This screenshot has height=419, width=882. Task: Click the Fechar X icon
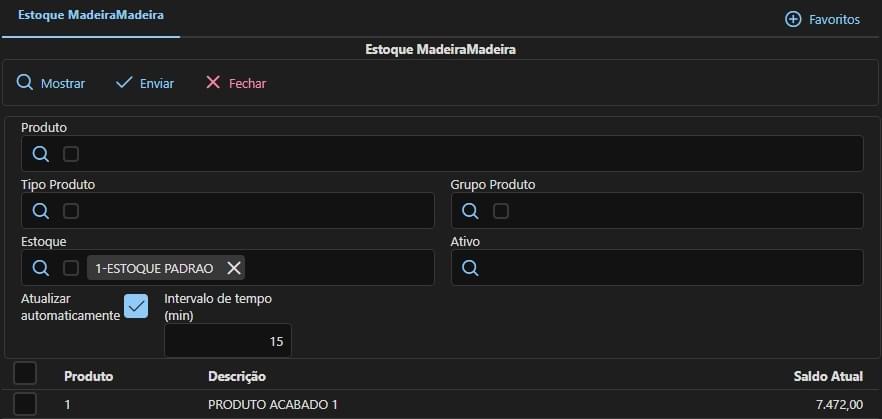(x=213, y=83)
